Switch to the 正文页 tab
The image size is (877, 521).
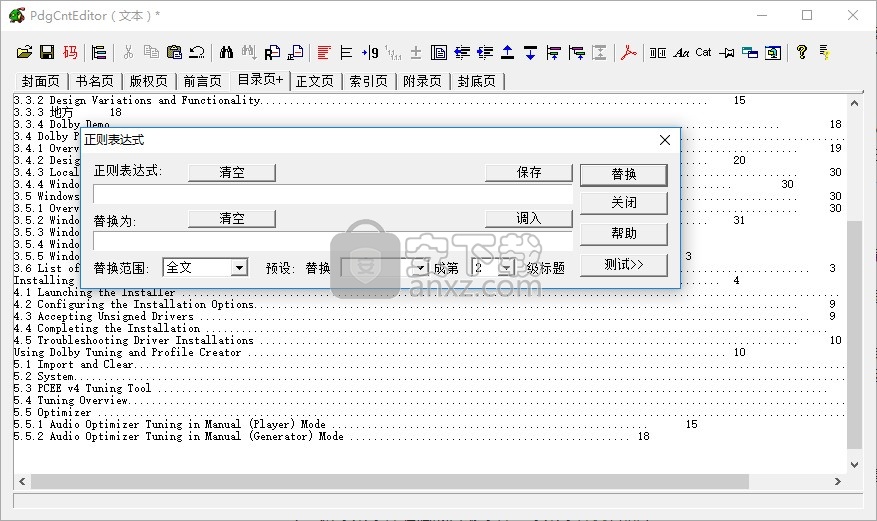coord(314,82)
